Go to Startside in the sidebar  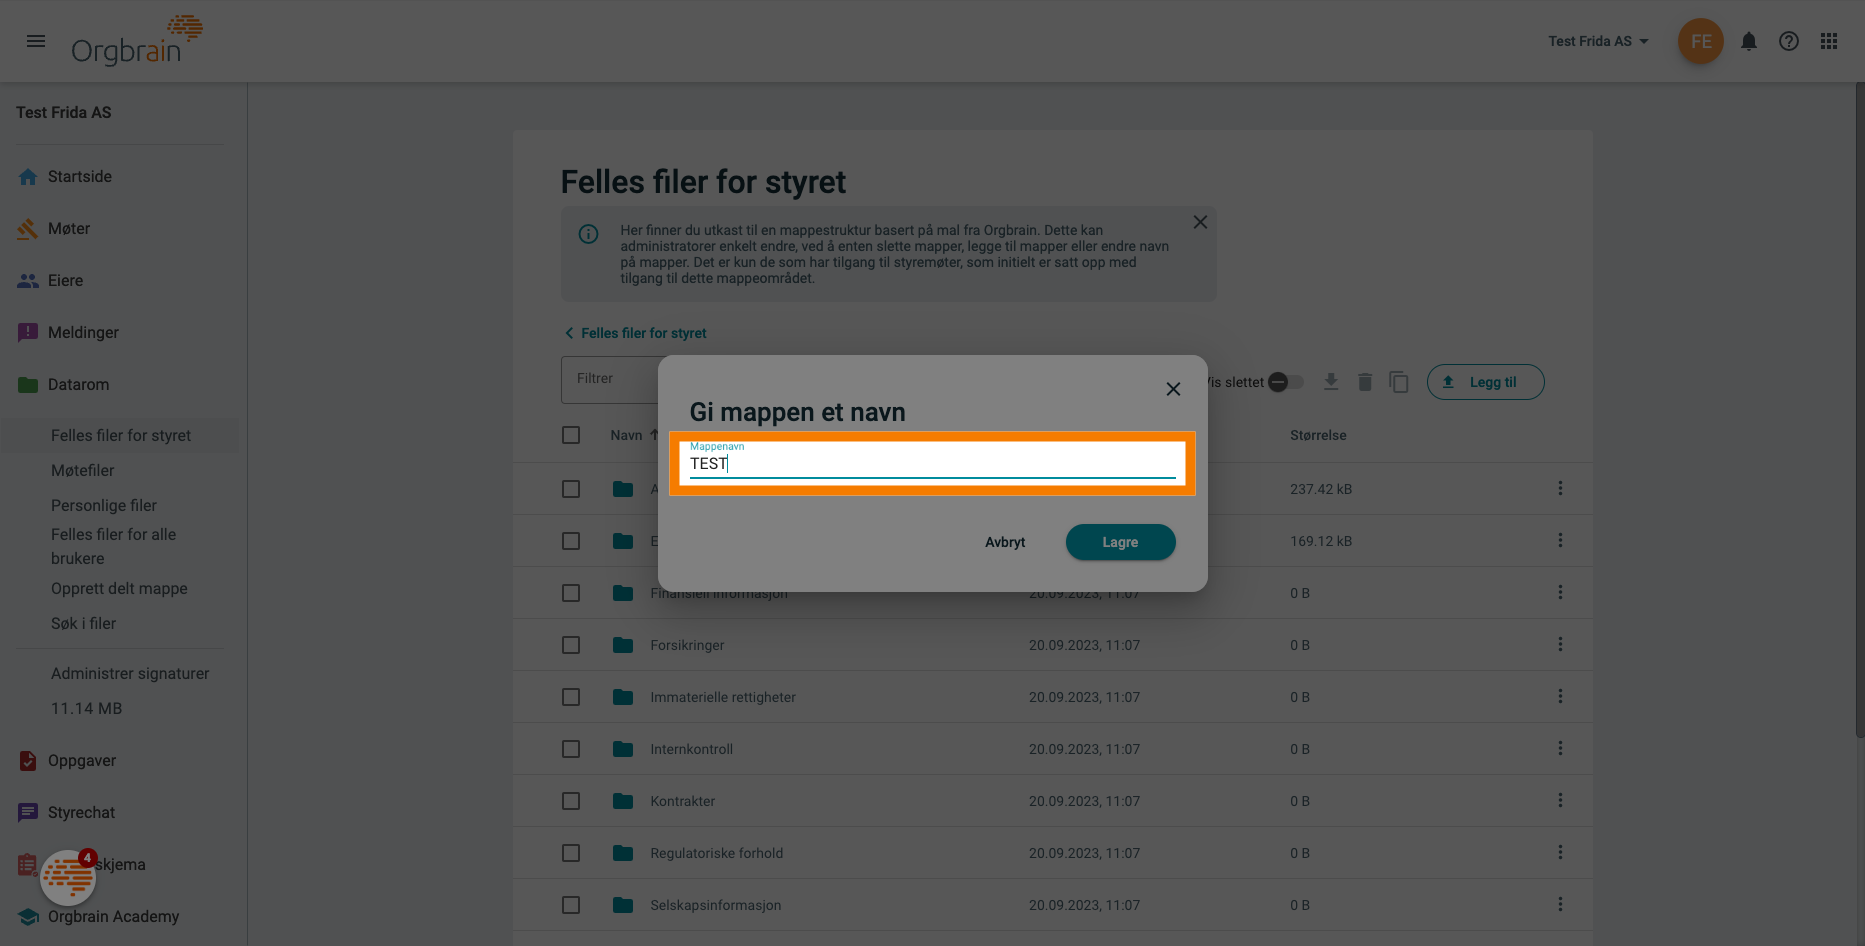80,176
